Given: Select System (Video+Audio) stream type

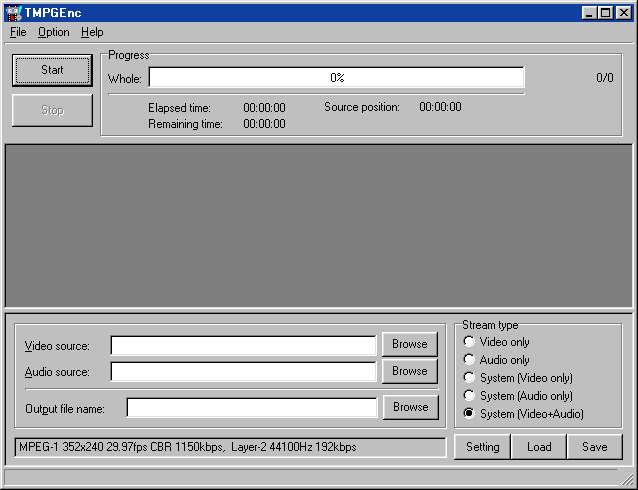Looking at the screenshot, I should point(469,414).
